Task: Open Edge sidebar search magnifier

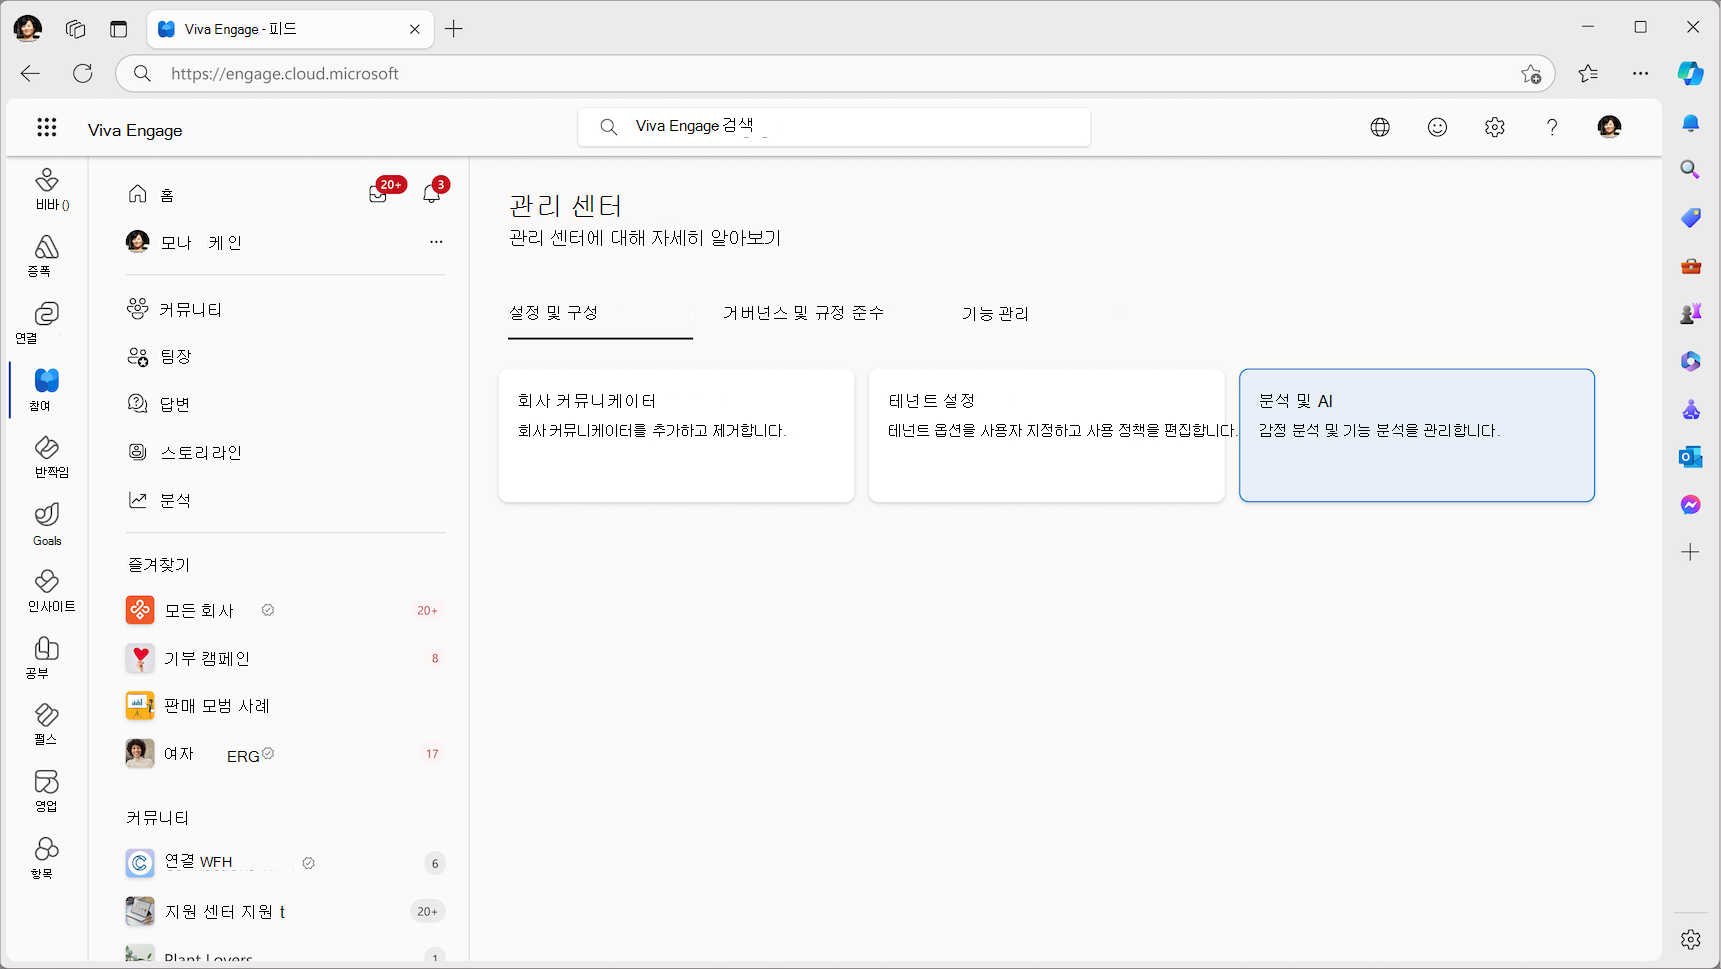Action: coord(1690,169)
